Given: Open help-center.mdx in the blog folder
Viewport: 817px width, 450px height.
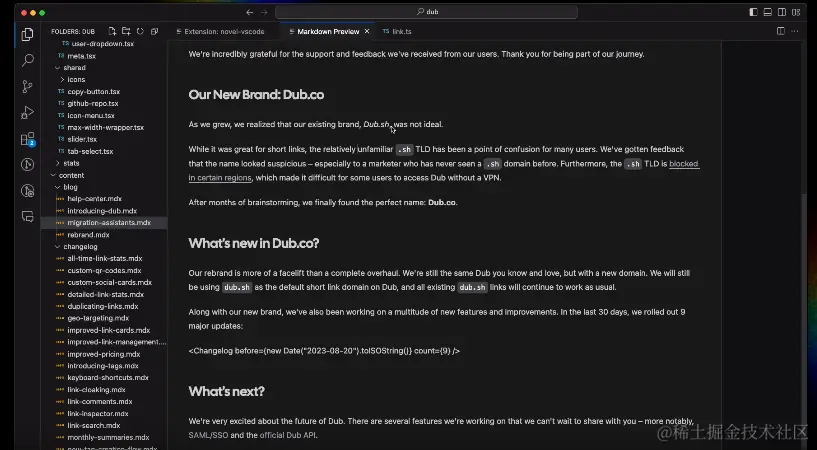Looking at the screenshot, I should pos(94,199).
